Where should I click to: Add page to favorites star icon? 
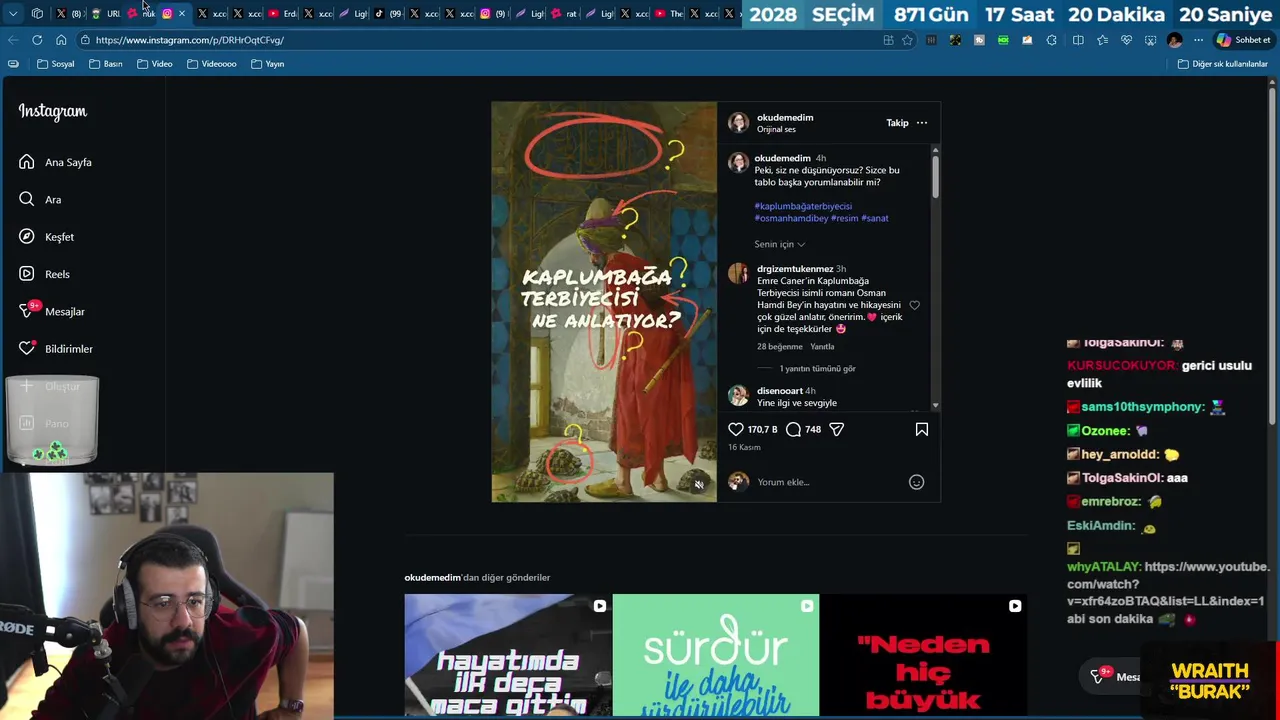pyautogui.click(x=907, y=40)
